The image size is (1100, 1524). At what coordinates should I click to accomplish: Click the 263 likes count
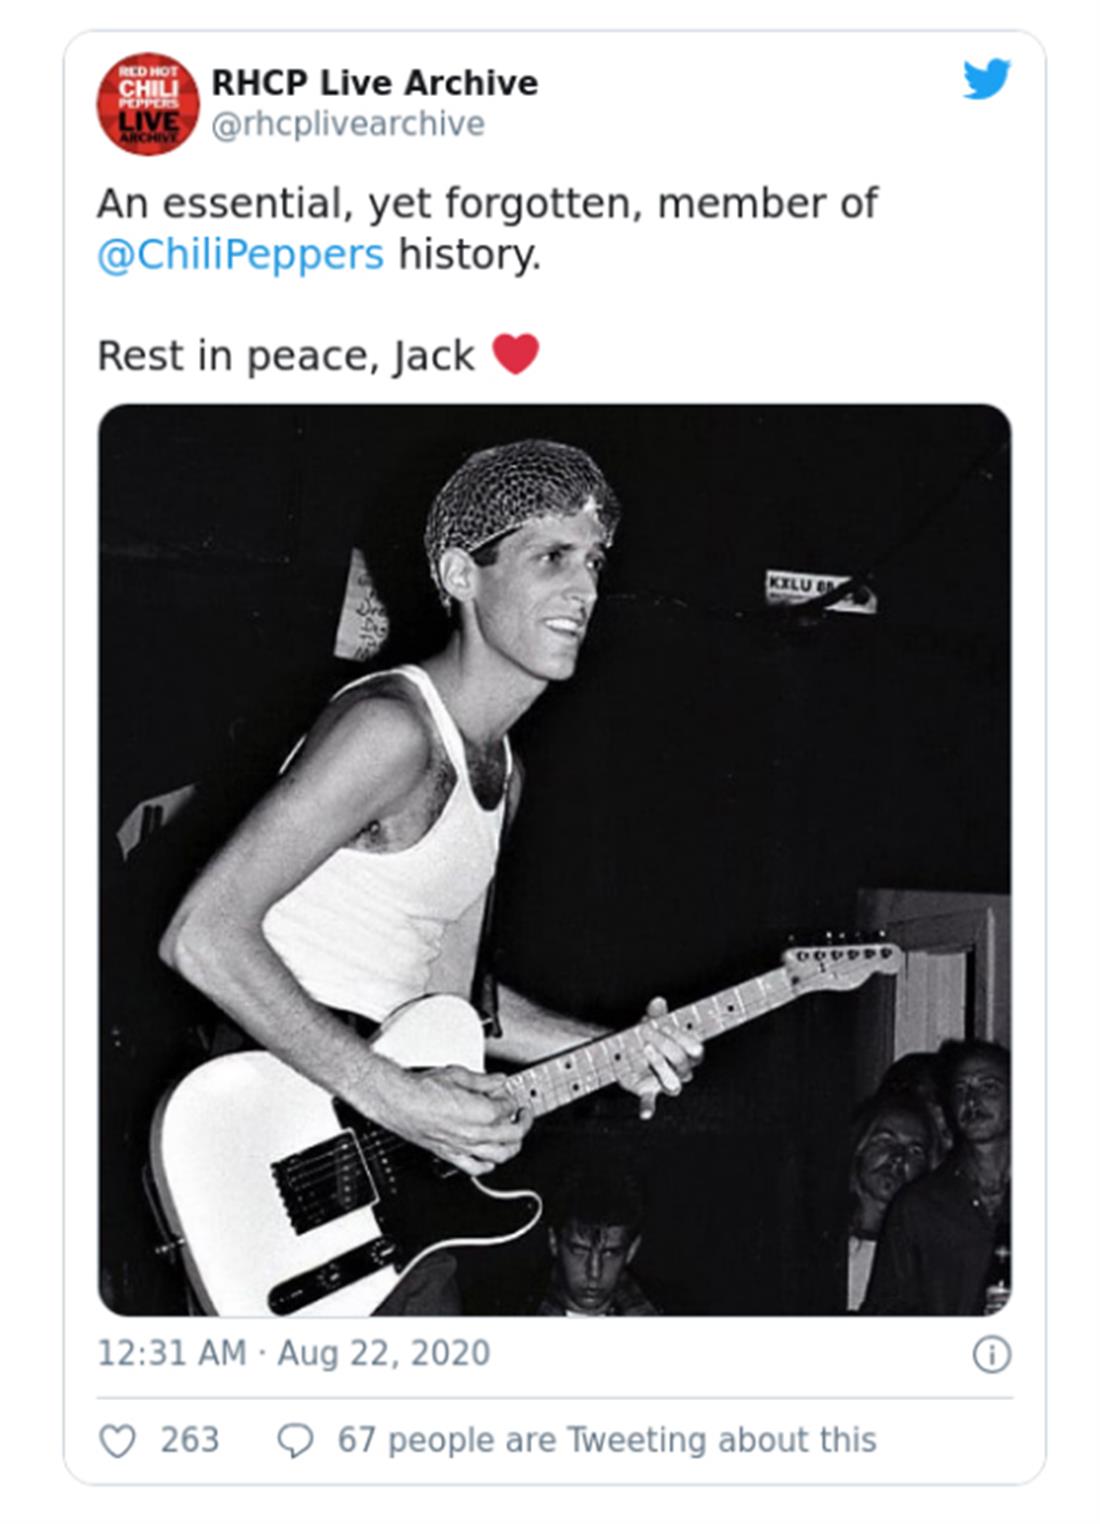189,1440
